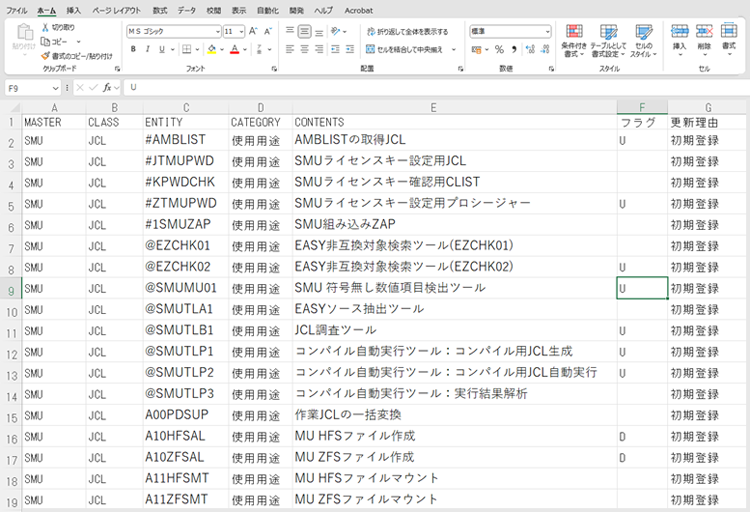Apply yellow fill color swatch
This screenshot has width=750, height=512.
212,49
